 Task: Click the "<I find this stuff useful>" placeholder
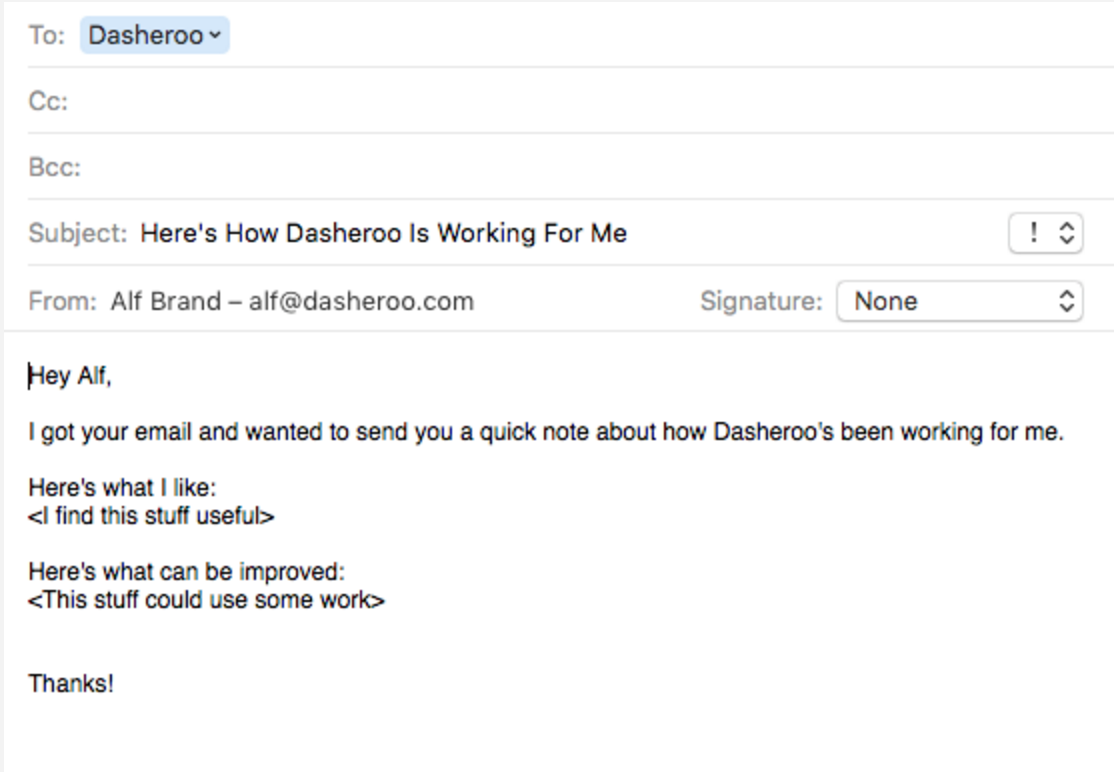(151, 516)
